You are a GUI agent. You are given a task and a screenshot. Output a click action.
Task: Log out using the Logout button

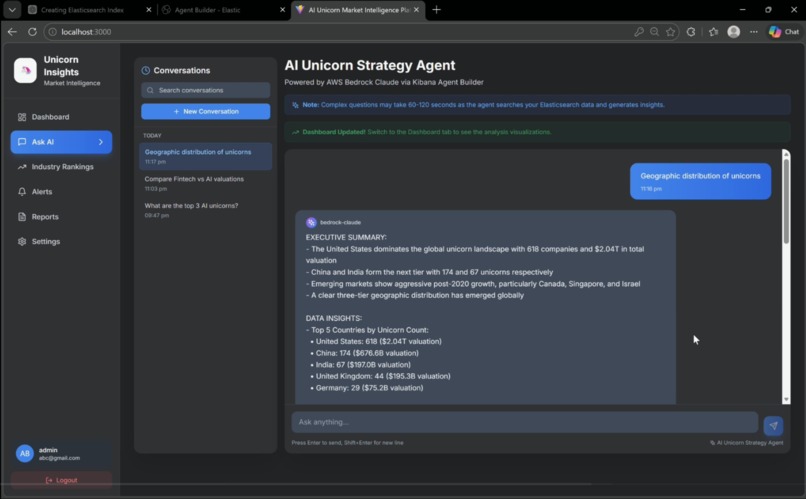61,480
